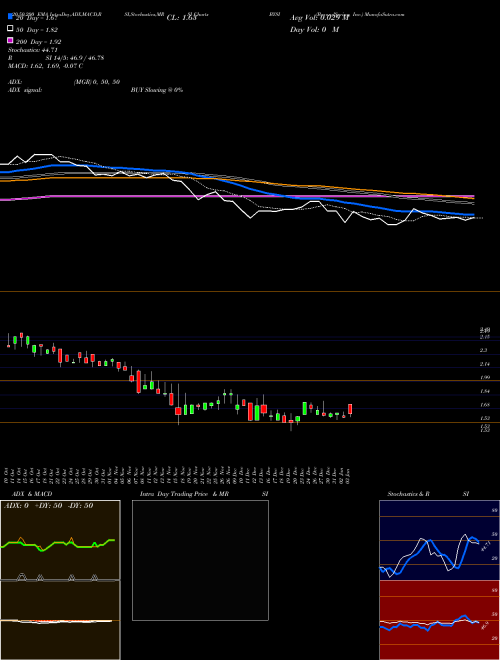Click the 1.68 price axis label
Screen dimensions: 500x660
[484, 405]
